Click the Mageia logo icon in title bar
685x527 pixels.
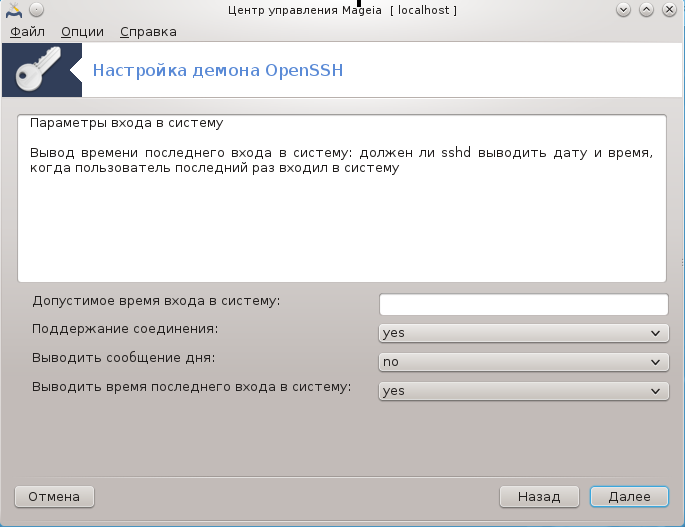[14, 10]
